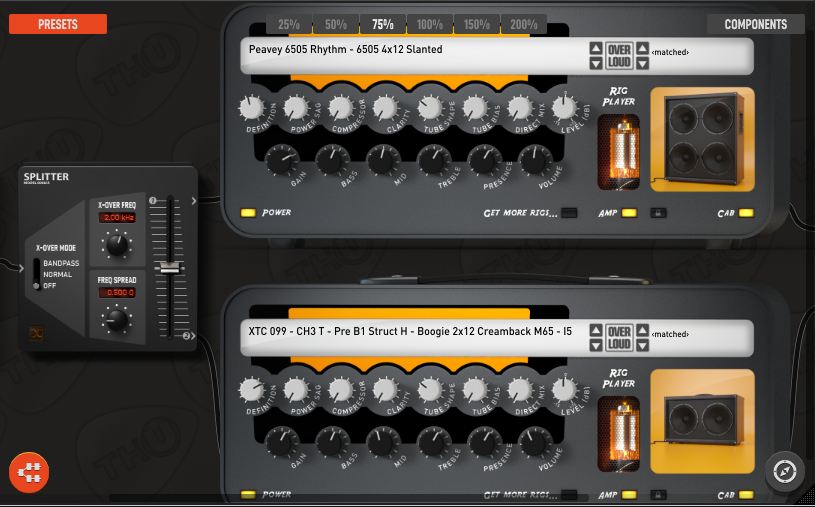Toggle Power on the XTC 099 rig
The height and width of the screenshot is (507, 815).
248,495
